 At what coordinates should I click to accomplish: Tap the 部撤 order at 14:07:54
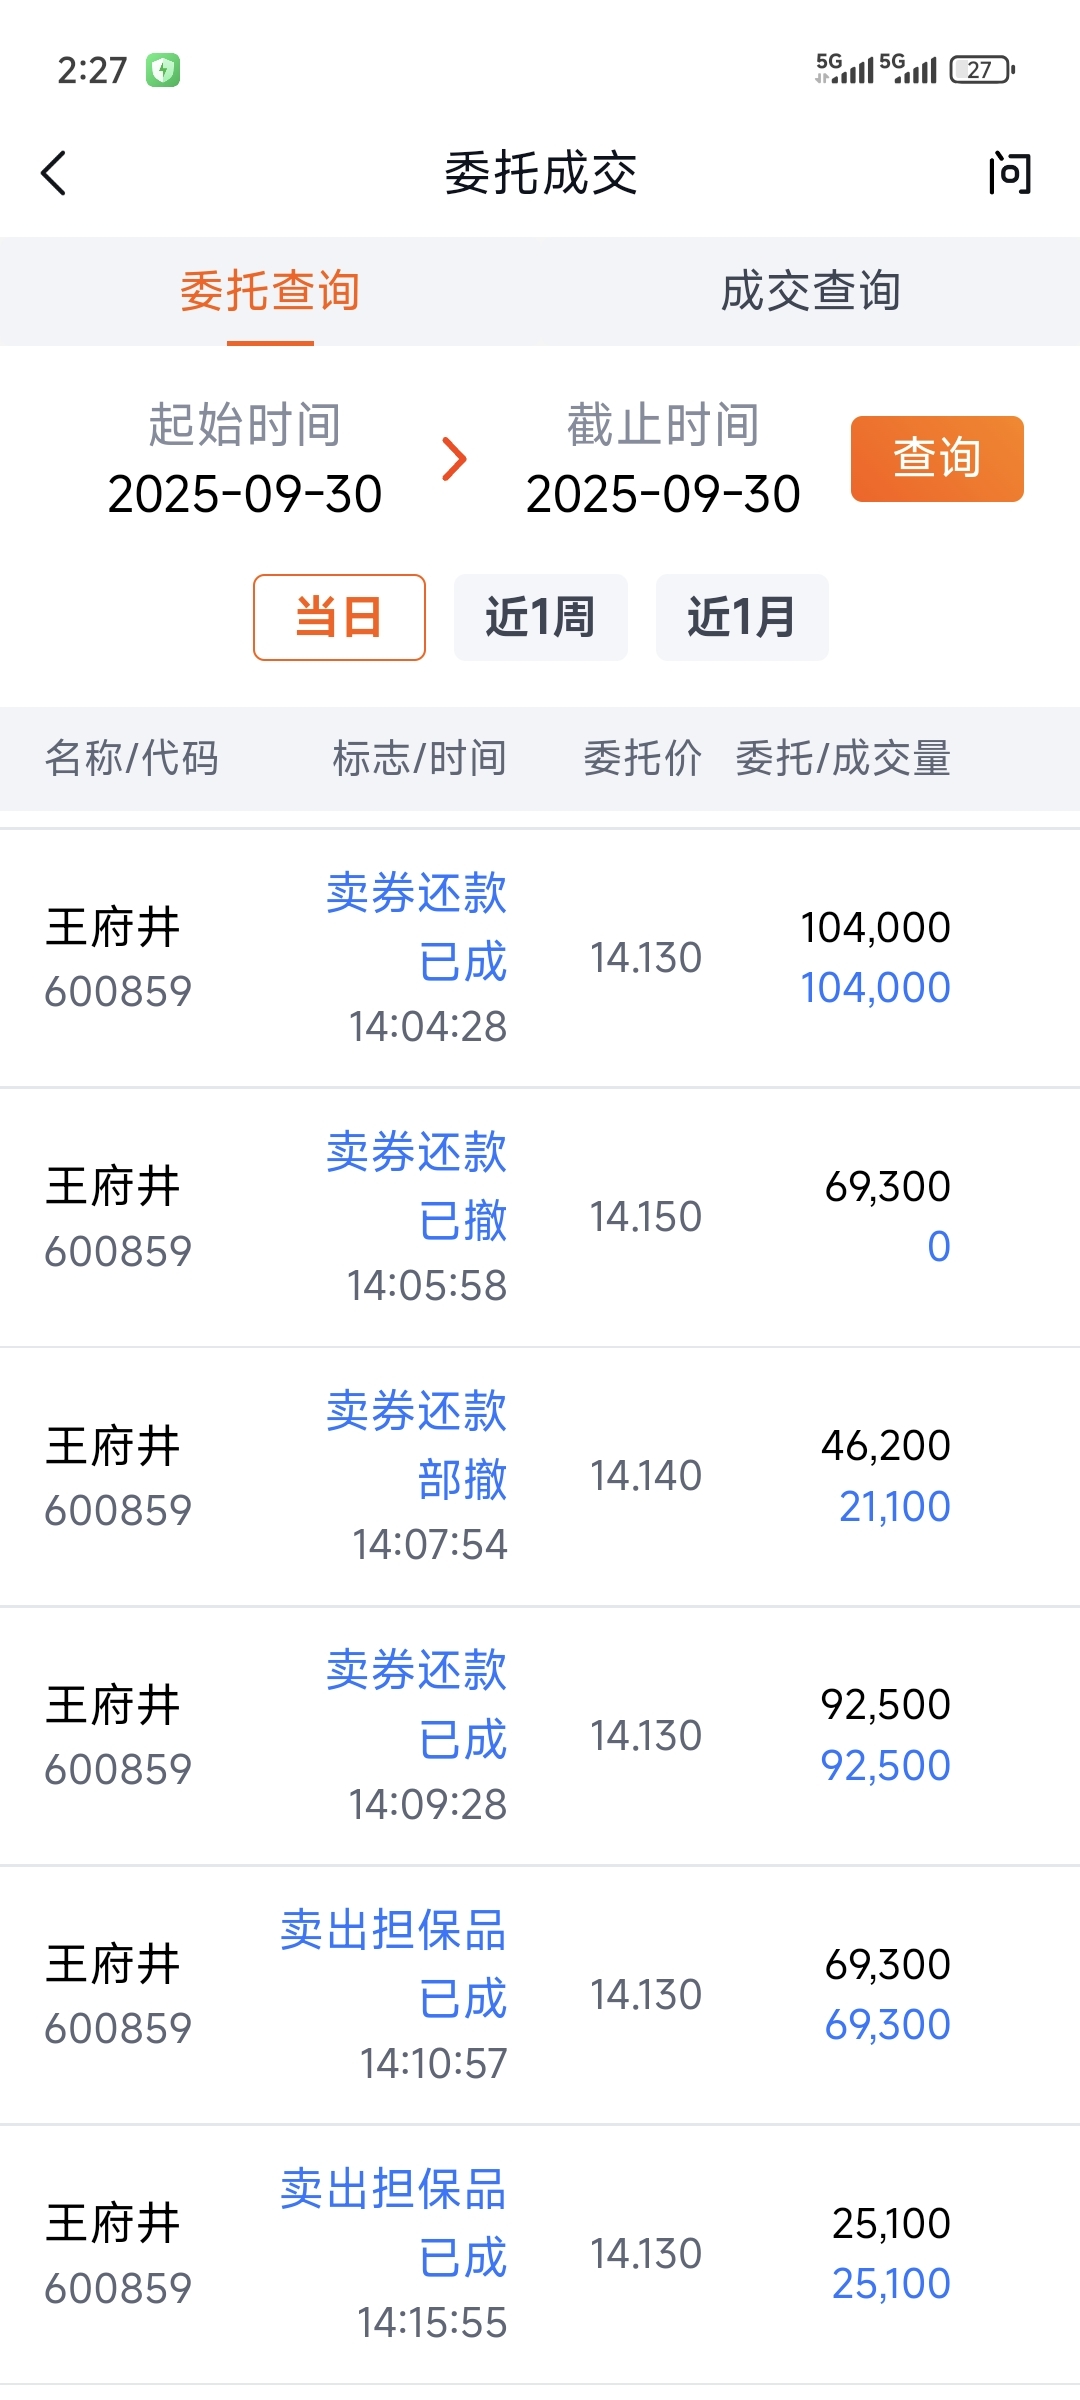coord(540,1476)
